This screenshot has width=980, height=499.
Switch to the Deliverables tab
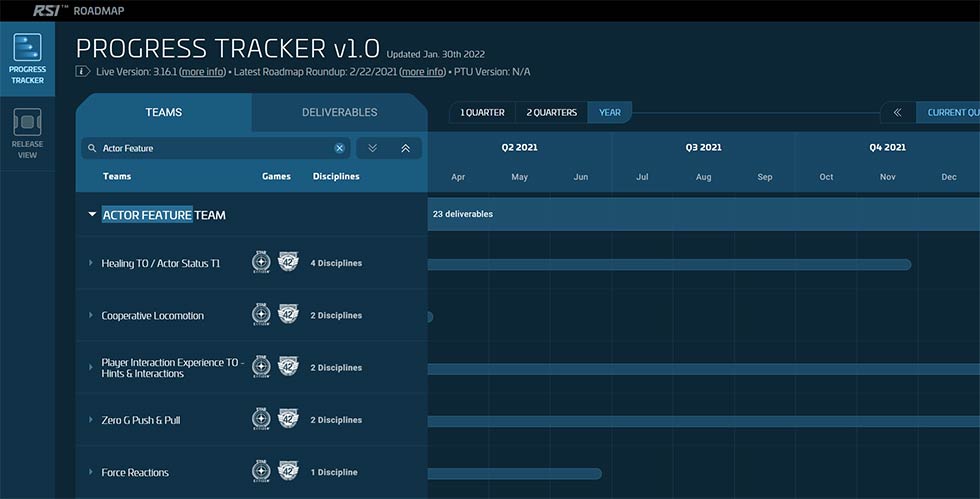(x=339, y=113)
